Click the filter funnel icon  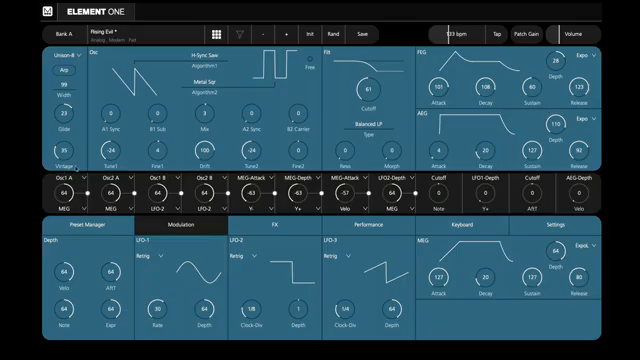tap(240, 34)
